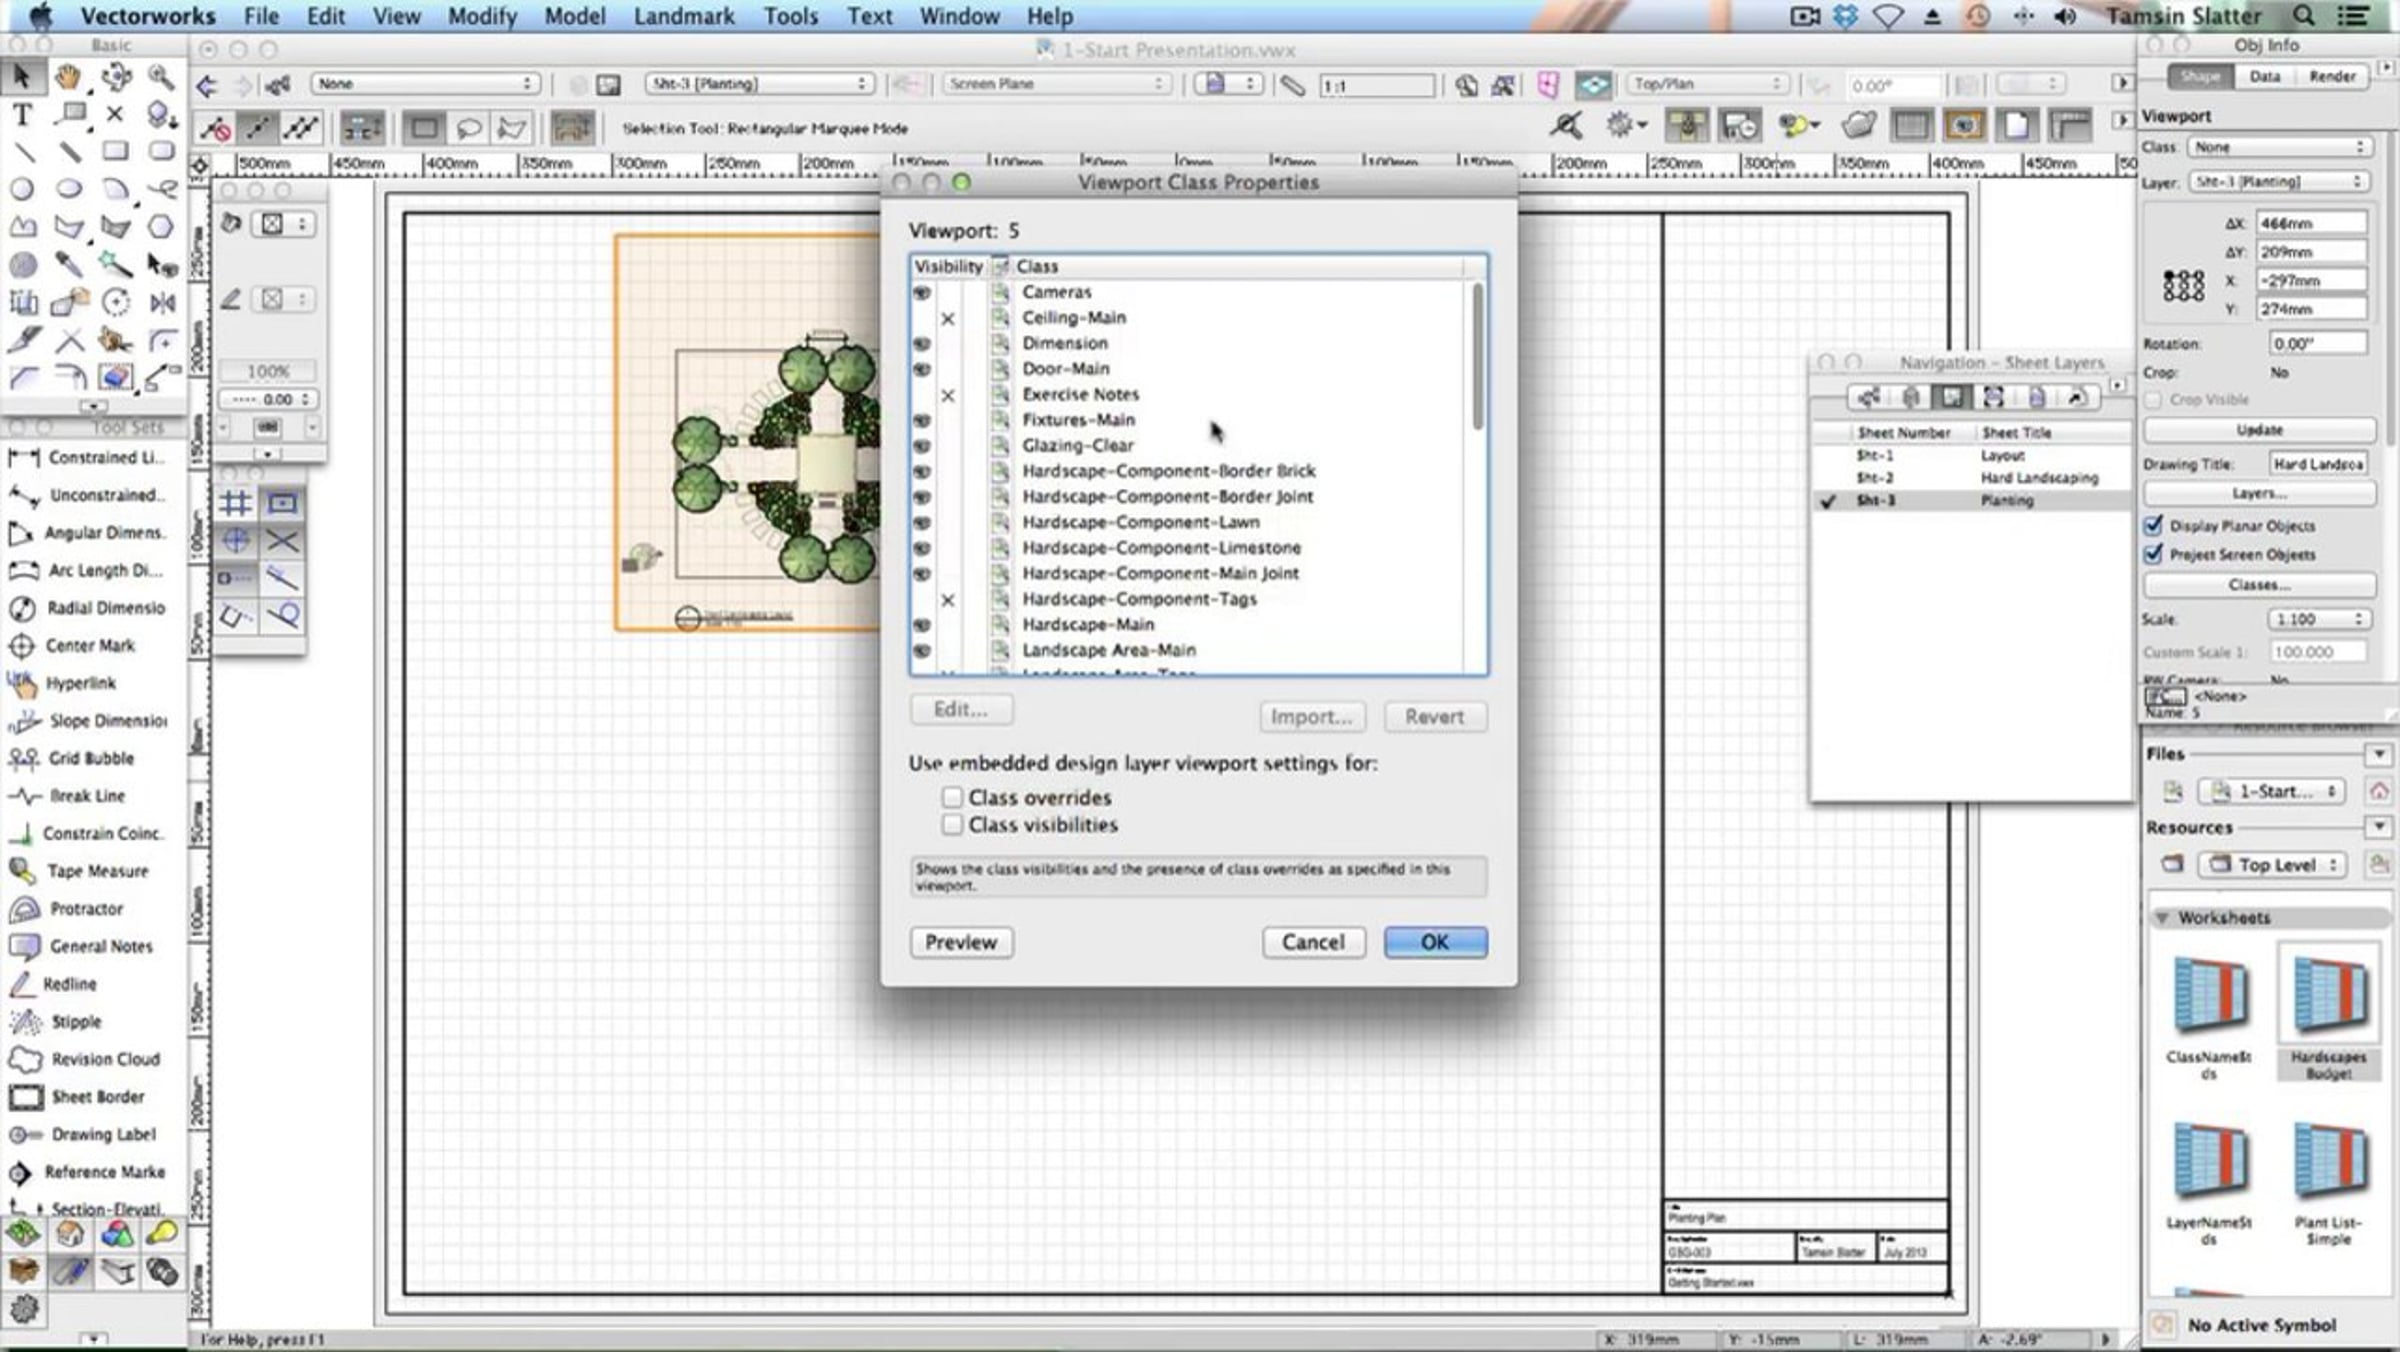Pick the Sheet Border tool

97,1097
